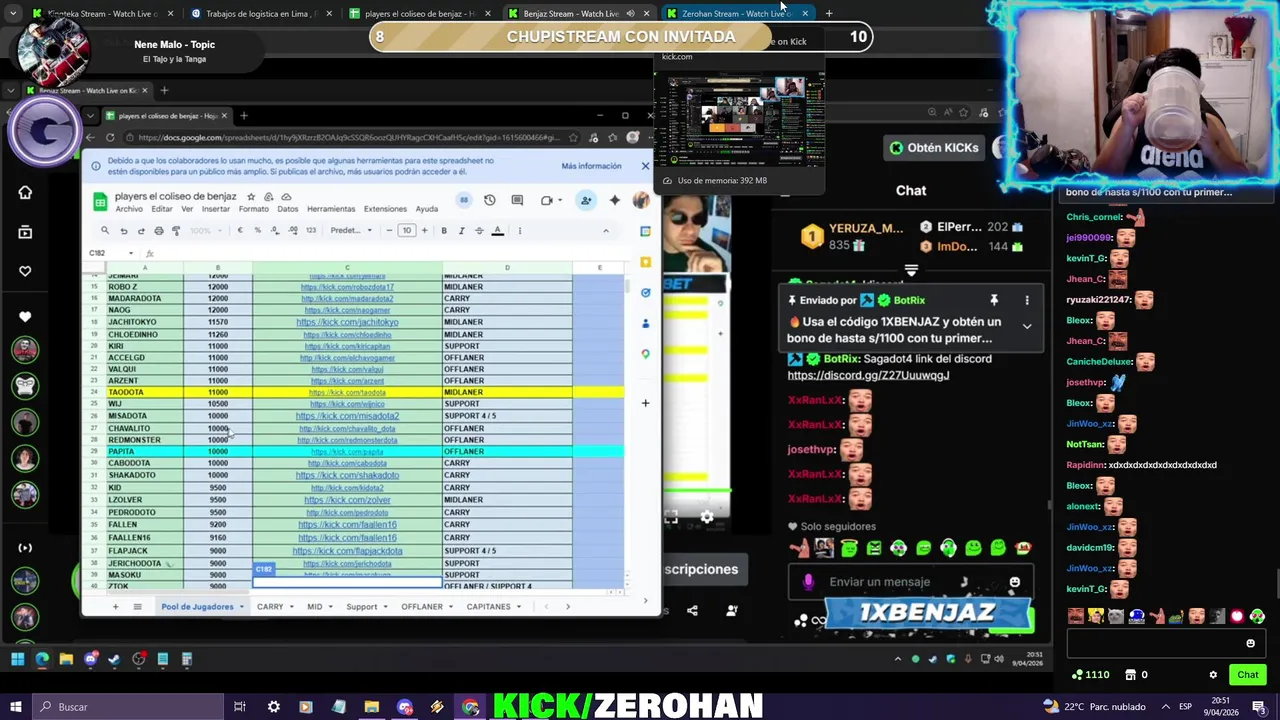The width and height of the screenshot is (1280, 720).
Task: Open the Predet... font dropdown
Action: (x=351, y=231)
